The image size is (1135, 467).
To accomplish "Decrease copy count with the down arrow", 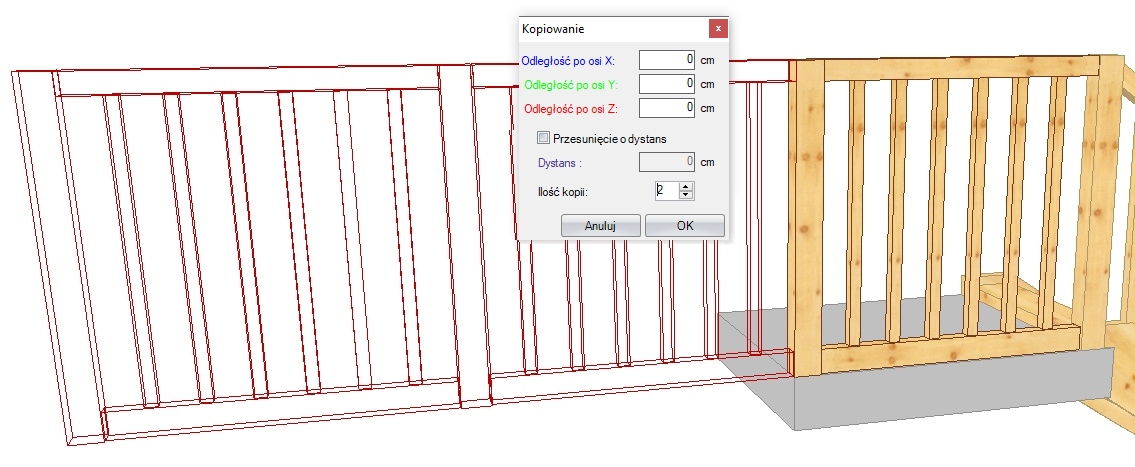I will pos(685,195).
